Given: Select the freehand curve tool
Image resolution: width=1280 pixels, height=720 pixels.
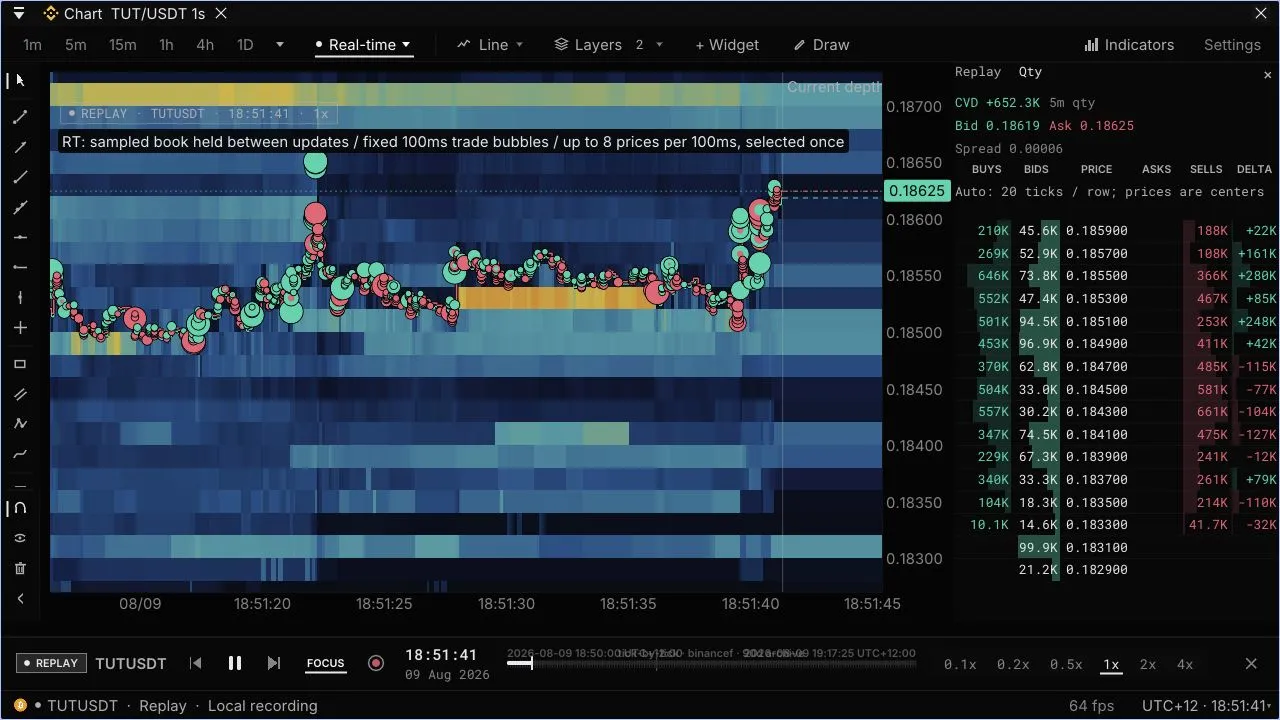Looking at the screenshot, I should (20, 455).
